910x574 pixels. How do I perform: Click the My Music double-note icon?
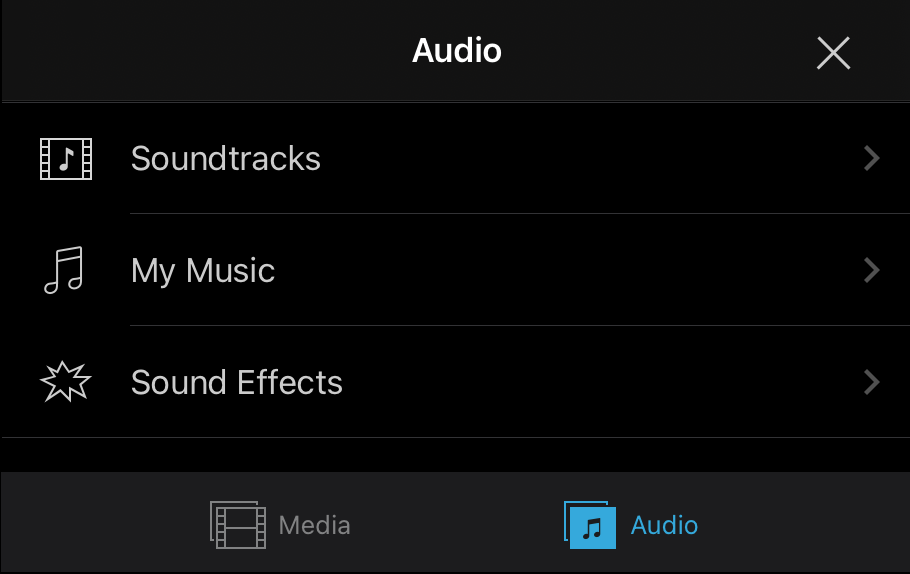pos(64,270)
